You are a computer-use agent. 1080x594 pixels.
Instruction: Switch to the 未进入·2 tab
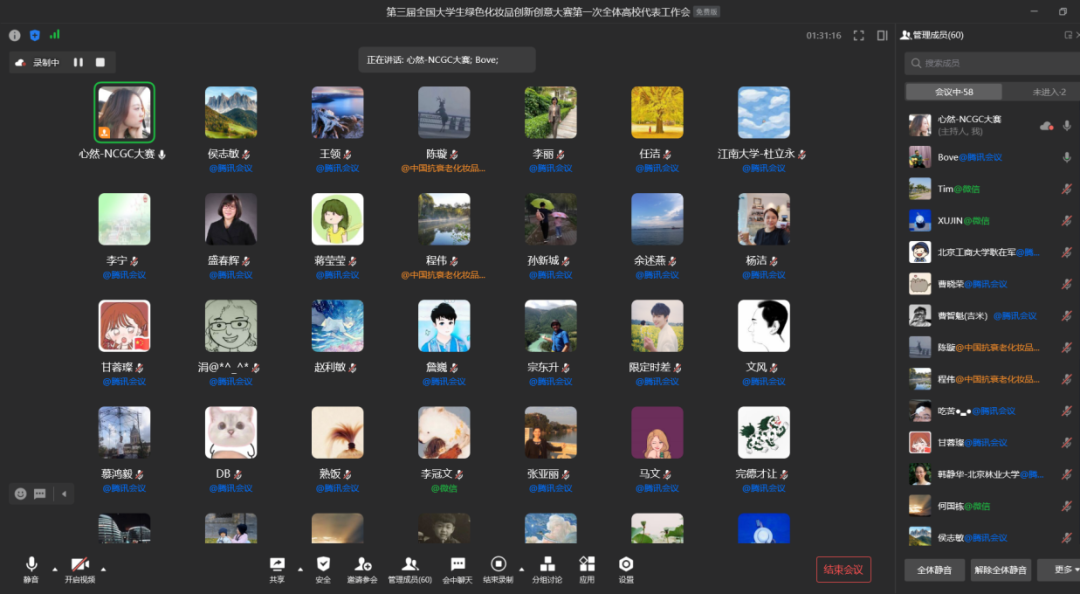pos(1048,92)
